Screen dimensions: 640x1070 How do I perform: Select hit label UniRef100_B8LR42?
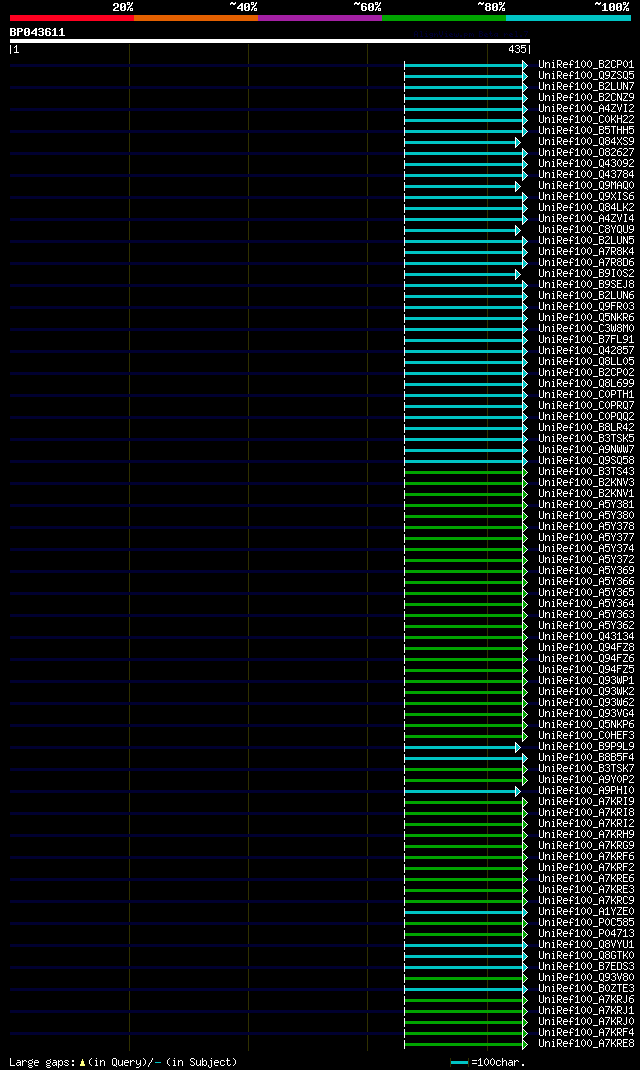click(x=586, y=427)
